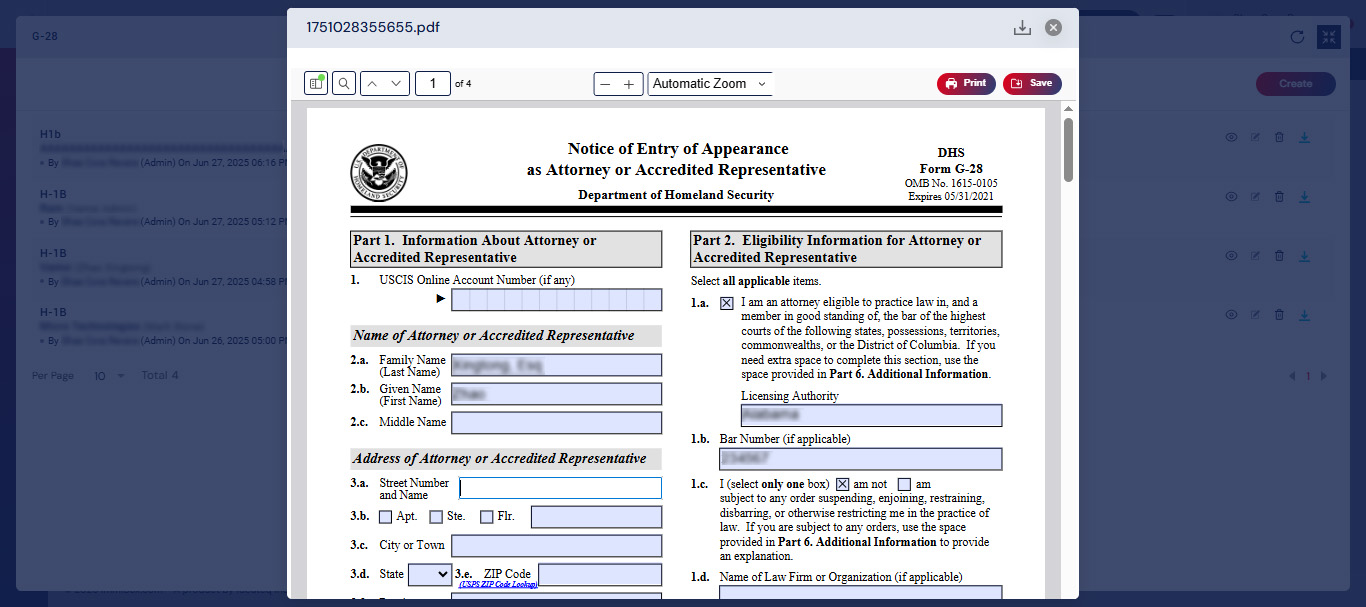Image resolution: width=1366 pixels, height=607 pixels.
Task: Download the PDF from viewer header
Action: (1022, 28)
